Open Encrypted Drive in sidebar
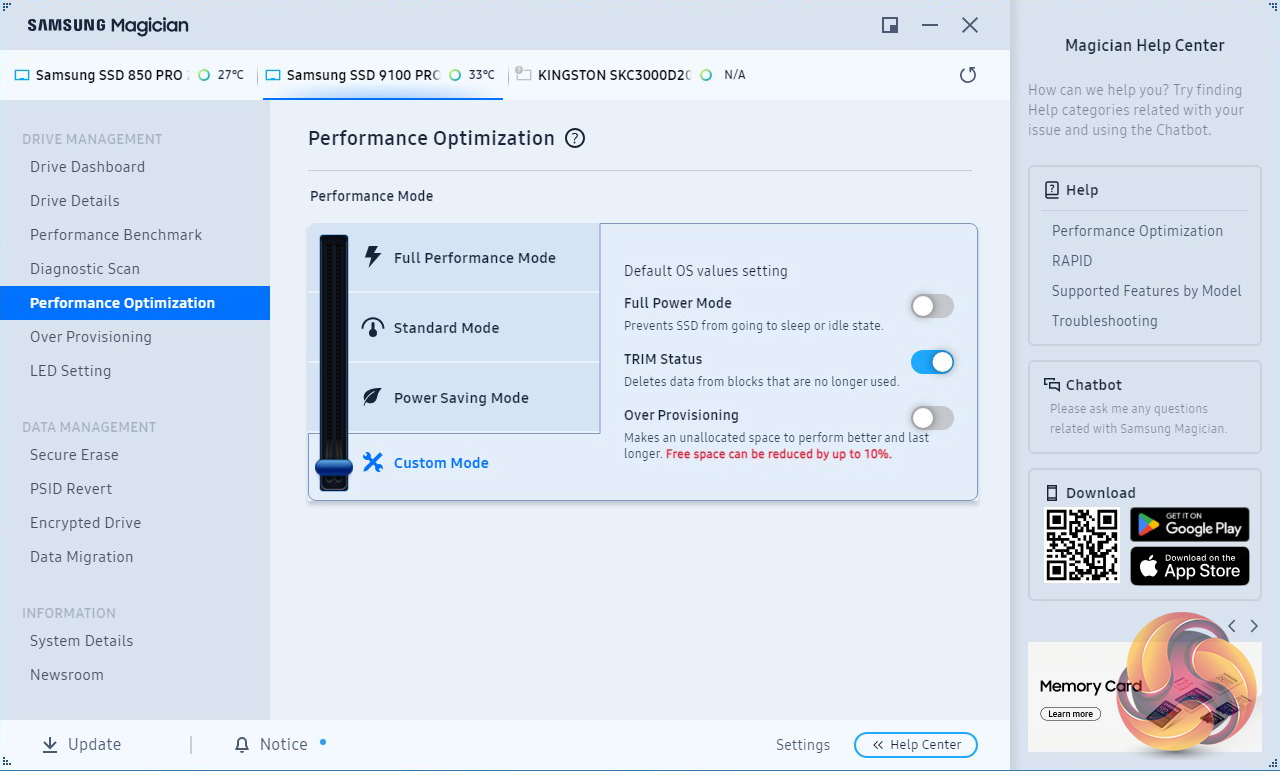 [x=135, y=523]
